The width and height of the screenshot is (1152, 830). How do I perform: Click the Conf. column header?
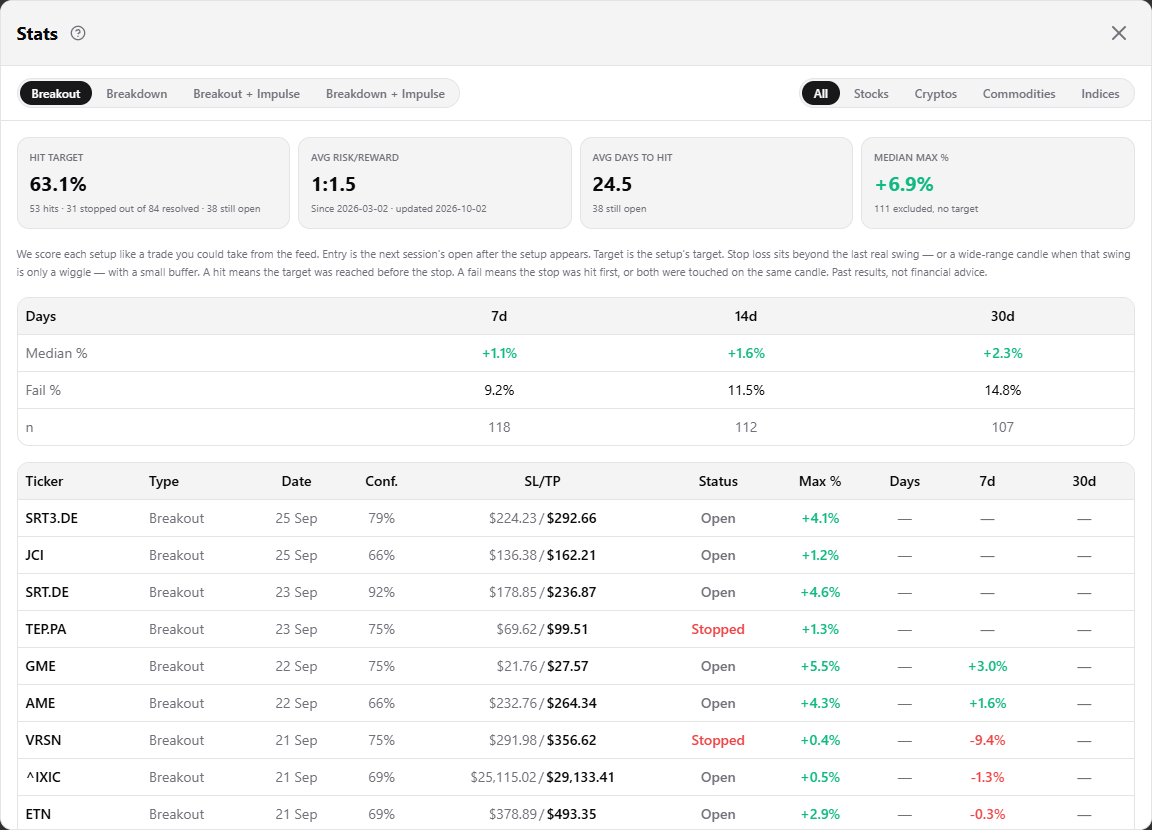coord(381,481)
